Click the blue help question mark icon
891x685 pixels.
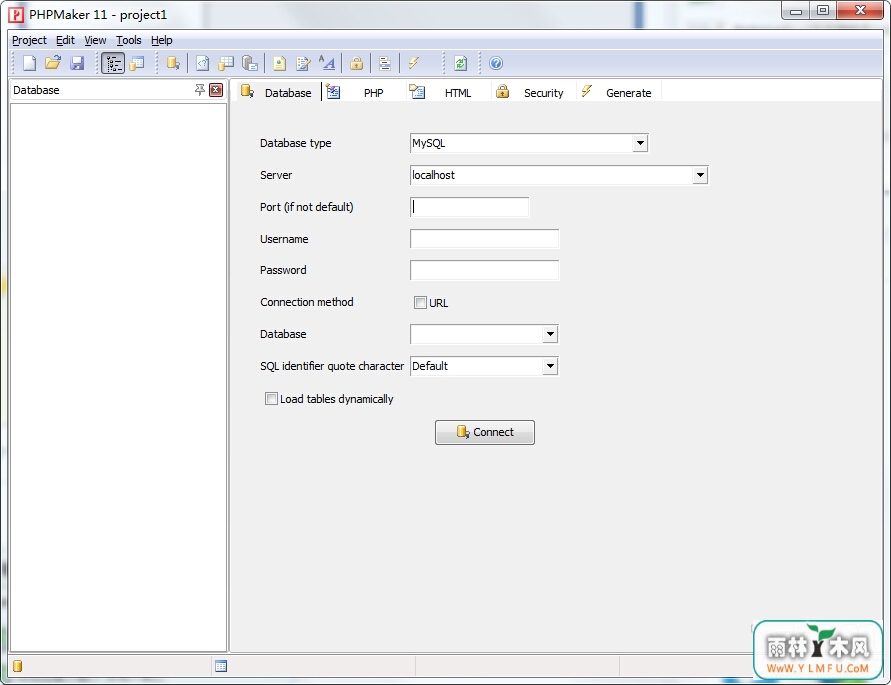coord(496,63)
